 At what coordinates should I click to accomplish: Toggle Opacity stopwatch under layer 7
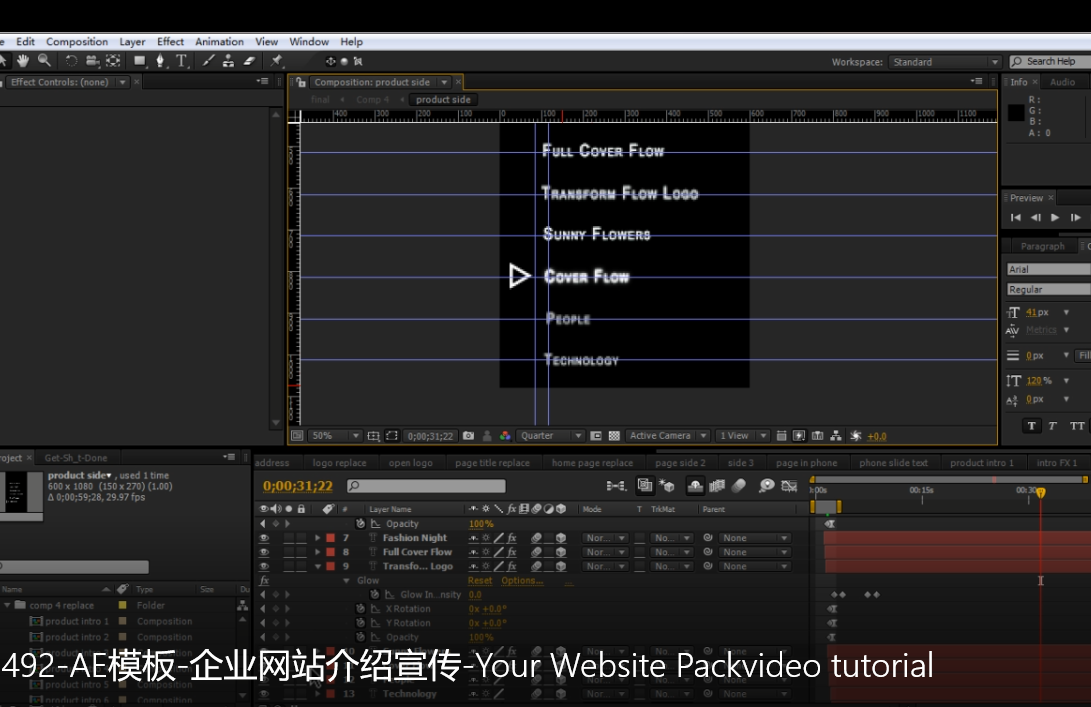[360, 523]
